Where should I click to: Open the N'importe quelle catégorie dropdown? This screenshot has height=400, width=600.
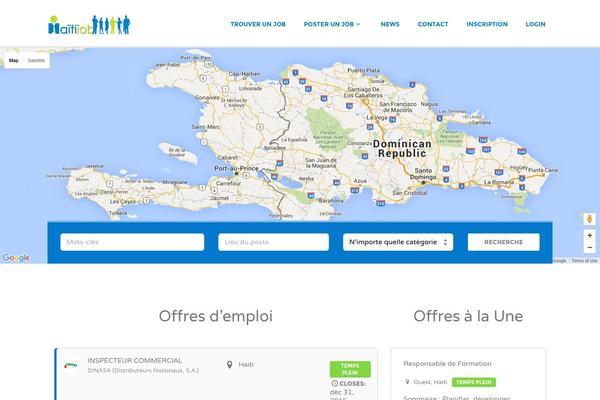[398, 242]
